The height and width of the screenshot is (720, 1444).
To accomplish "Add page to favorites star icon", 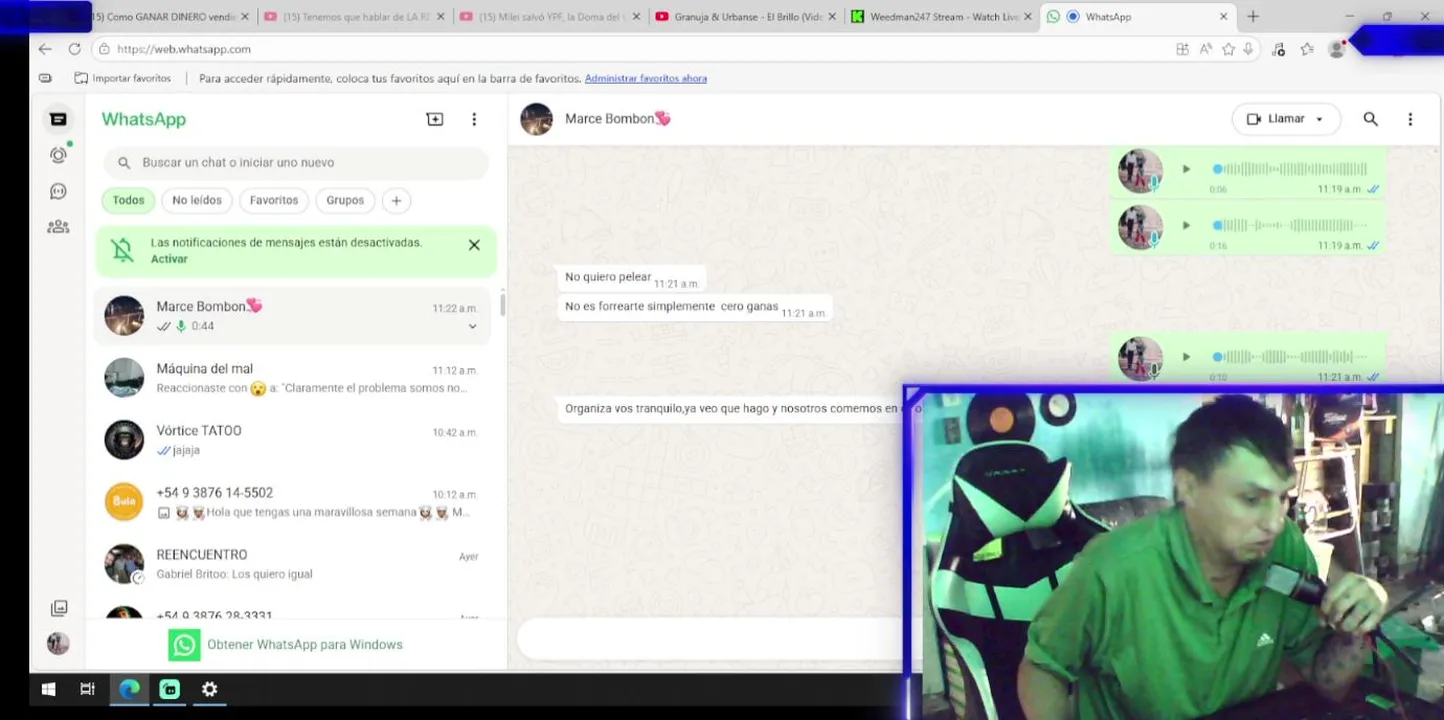I will 1228,49.
